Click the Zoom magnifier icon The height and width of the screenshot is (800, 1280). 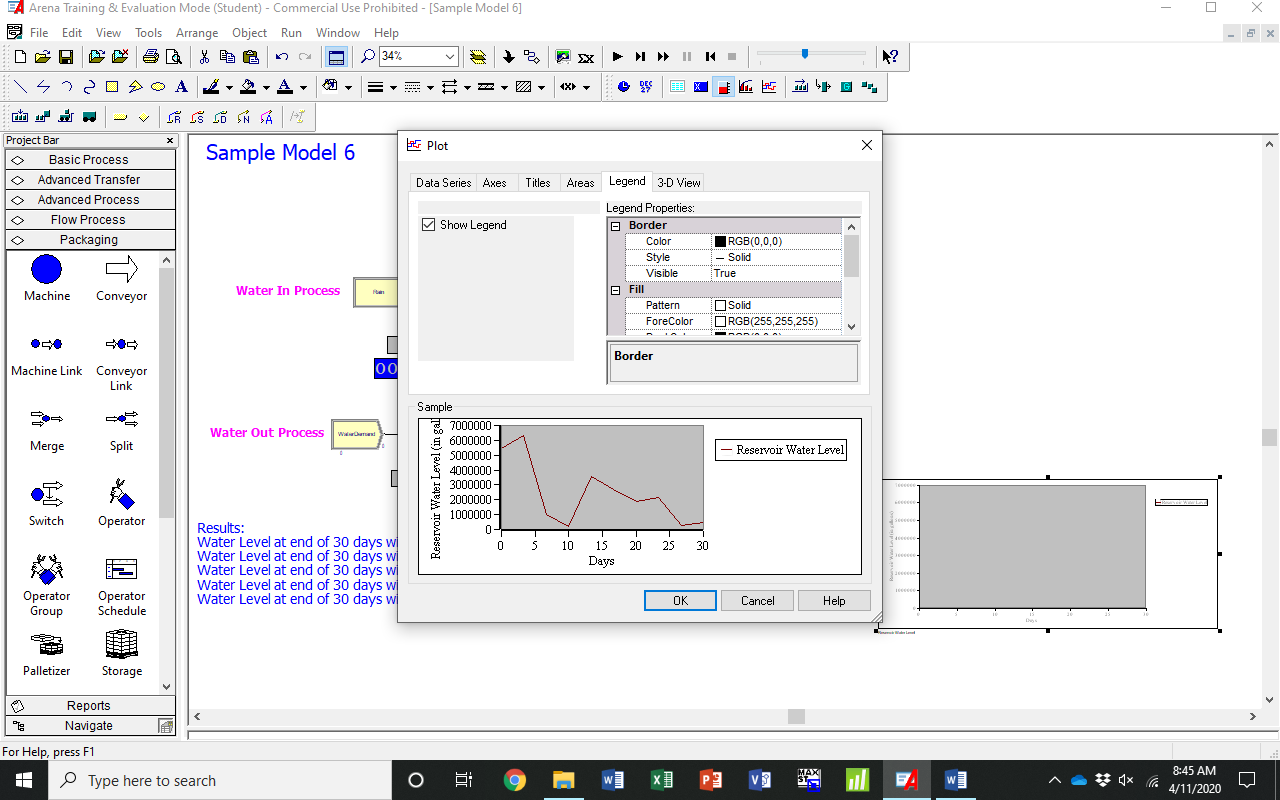click(x=368, y=57)
